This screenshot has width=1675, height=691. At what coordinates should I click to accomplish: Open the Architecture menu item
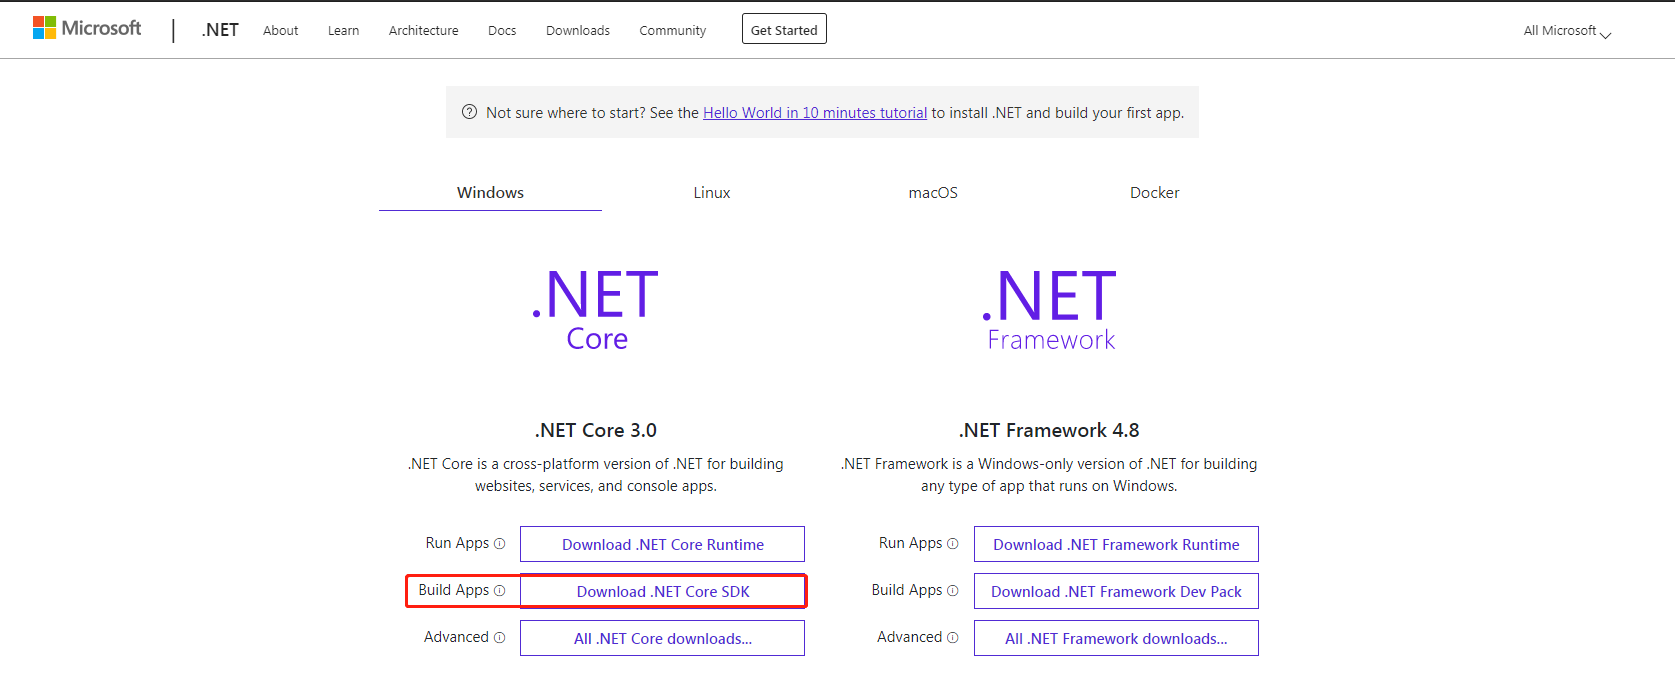424,31
